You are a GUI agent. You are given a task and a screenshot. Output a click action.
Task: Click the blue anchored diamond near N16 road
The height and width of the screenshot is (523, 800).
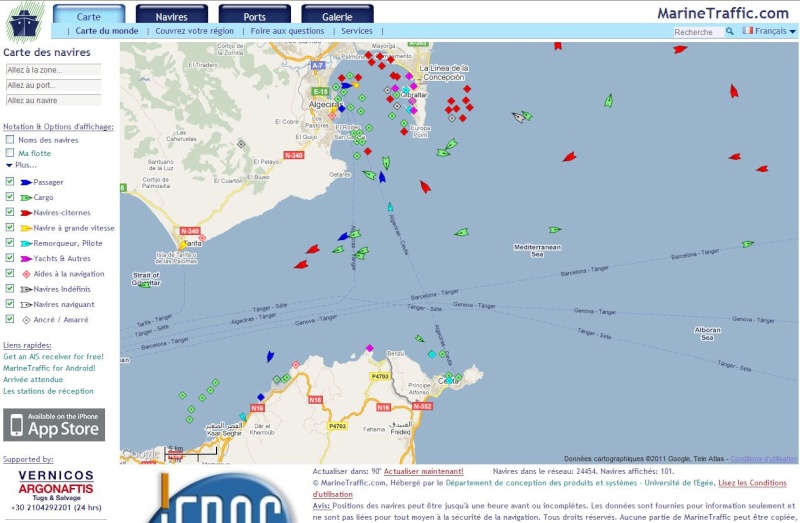(x=261, y=397)
